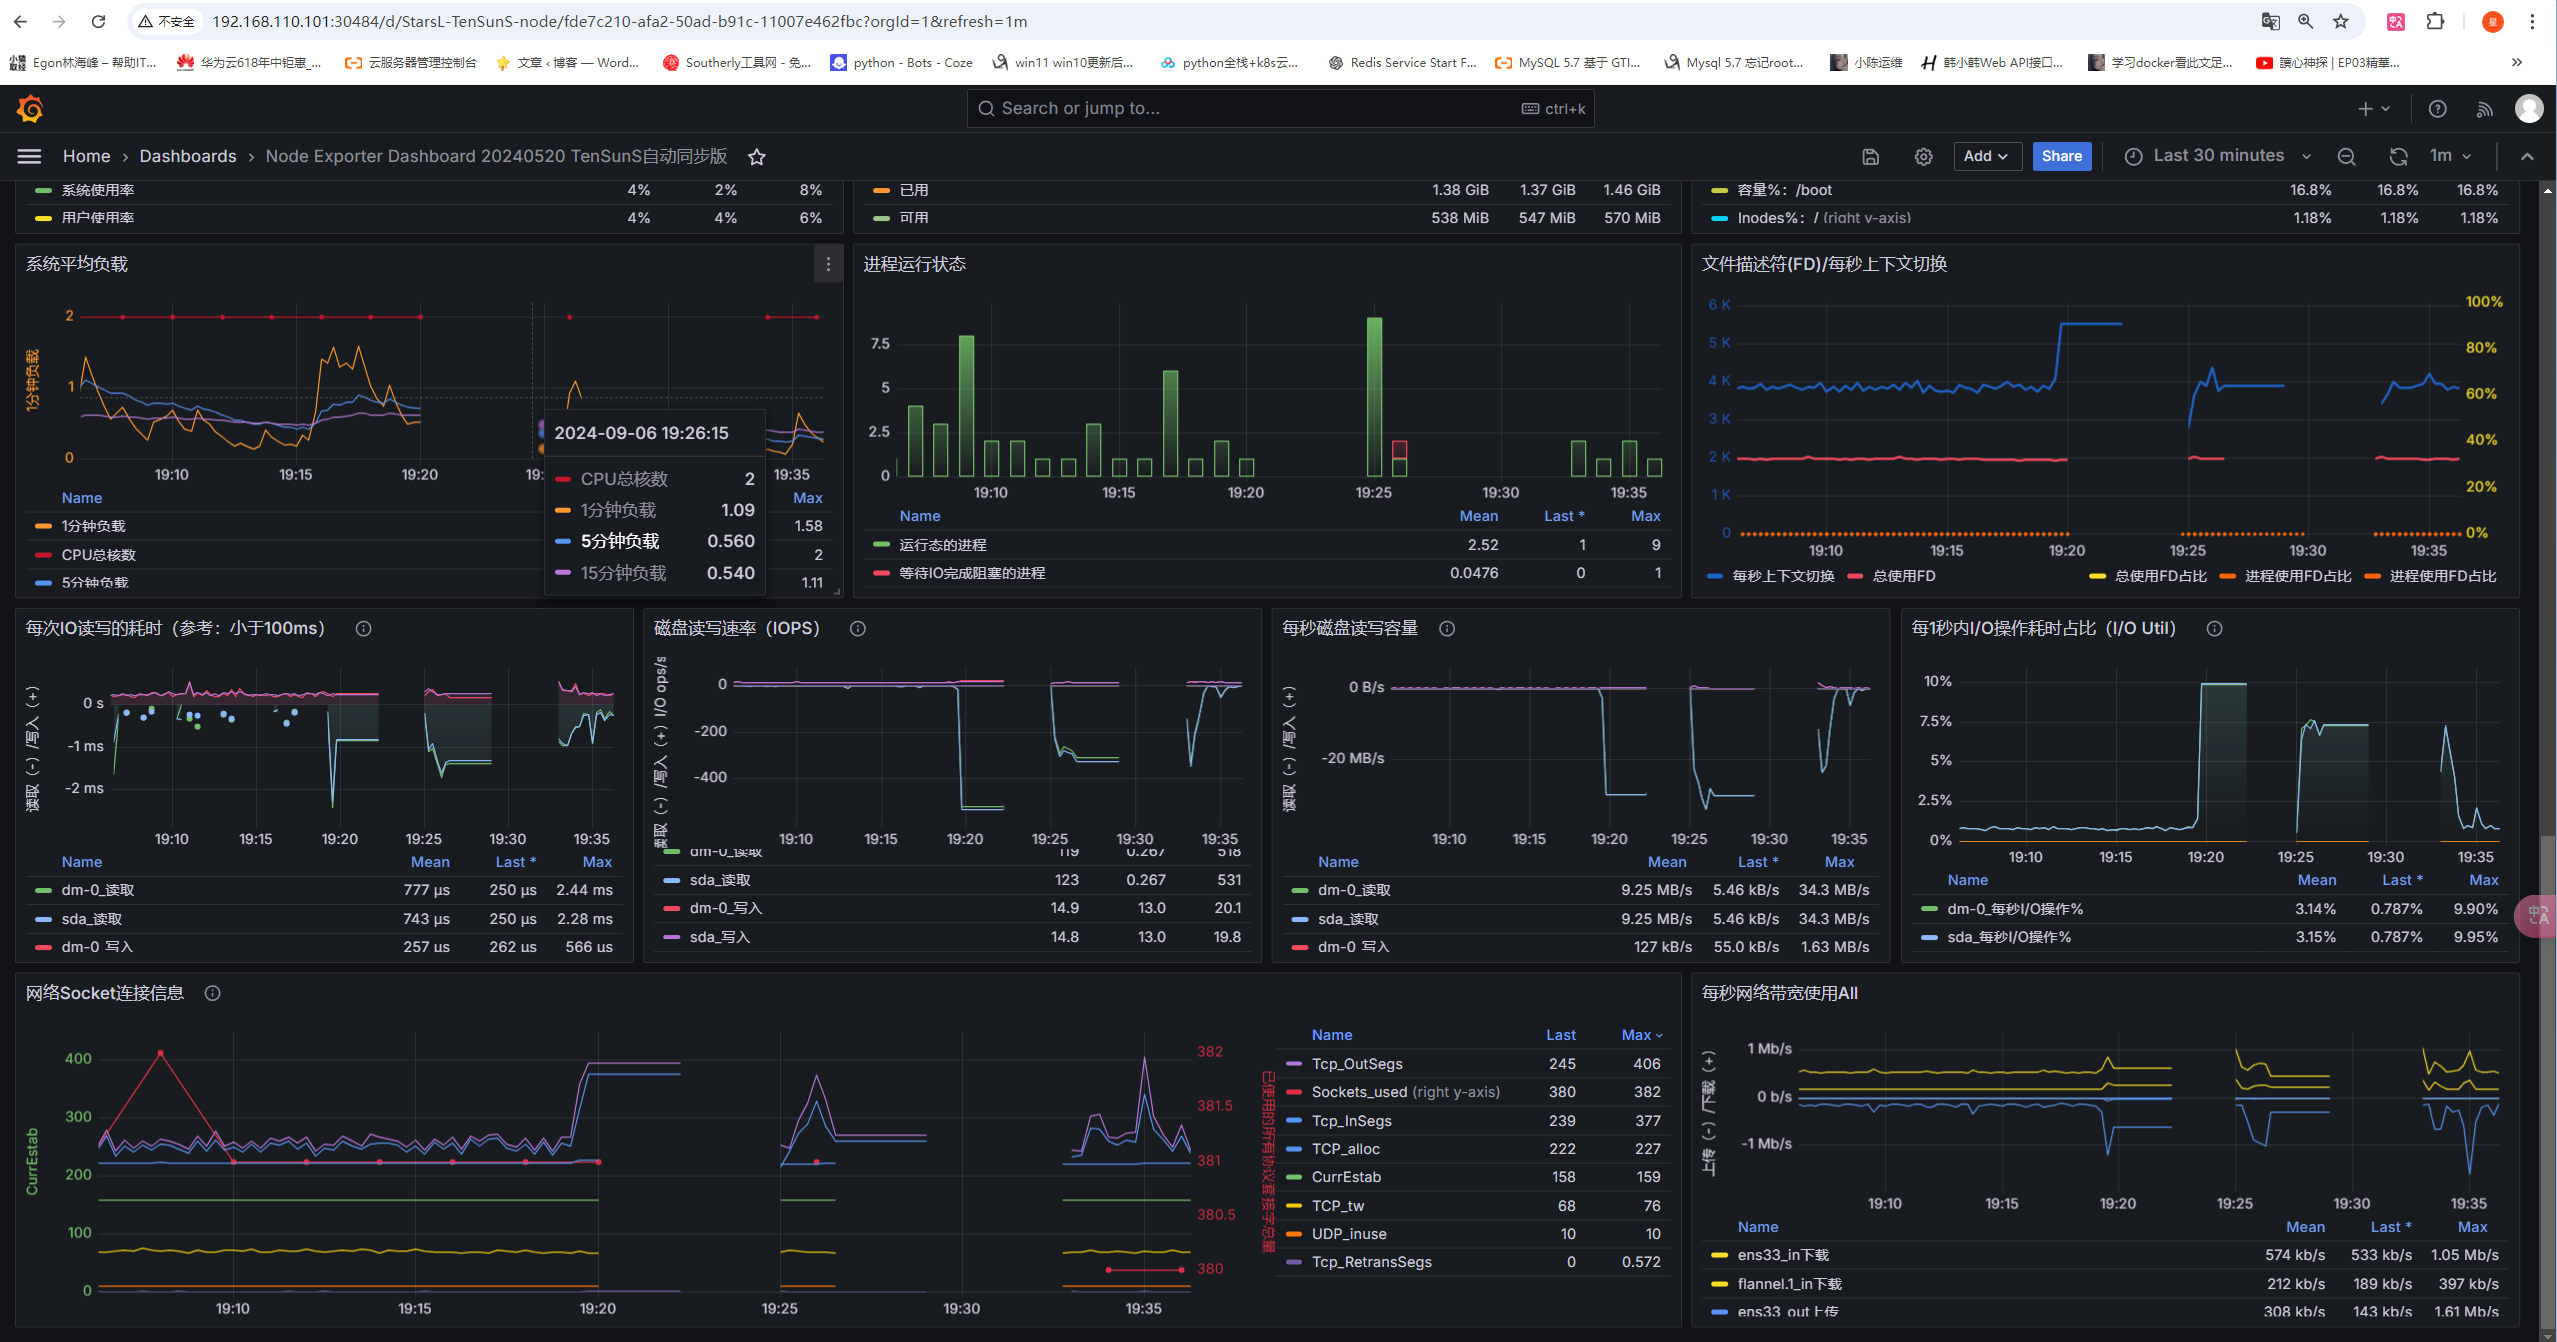Image resolution: width=2557 pixels, height=1342 pixels.
Task: Sort load legend by Name header
Action: tap(82, 498)
